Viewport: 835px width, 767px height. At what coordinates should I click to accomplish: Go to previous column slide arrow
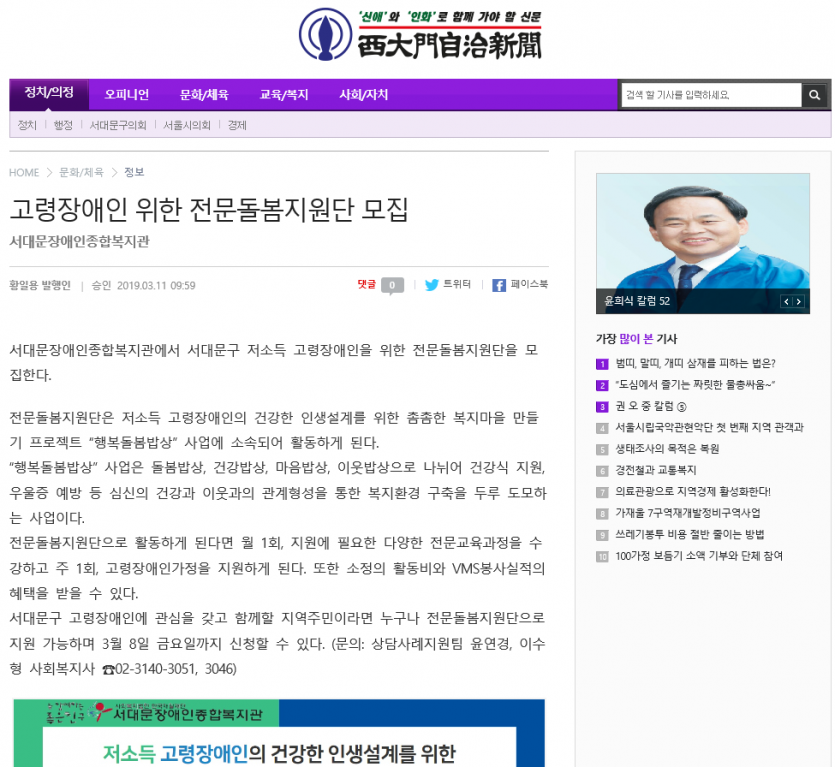coord(786,301)
